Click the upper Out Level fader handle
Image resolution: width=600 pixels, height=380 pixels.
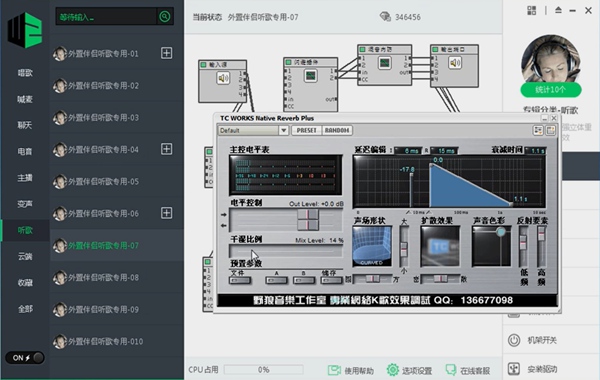(308, 215)
